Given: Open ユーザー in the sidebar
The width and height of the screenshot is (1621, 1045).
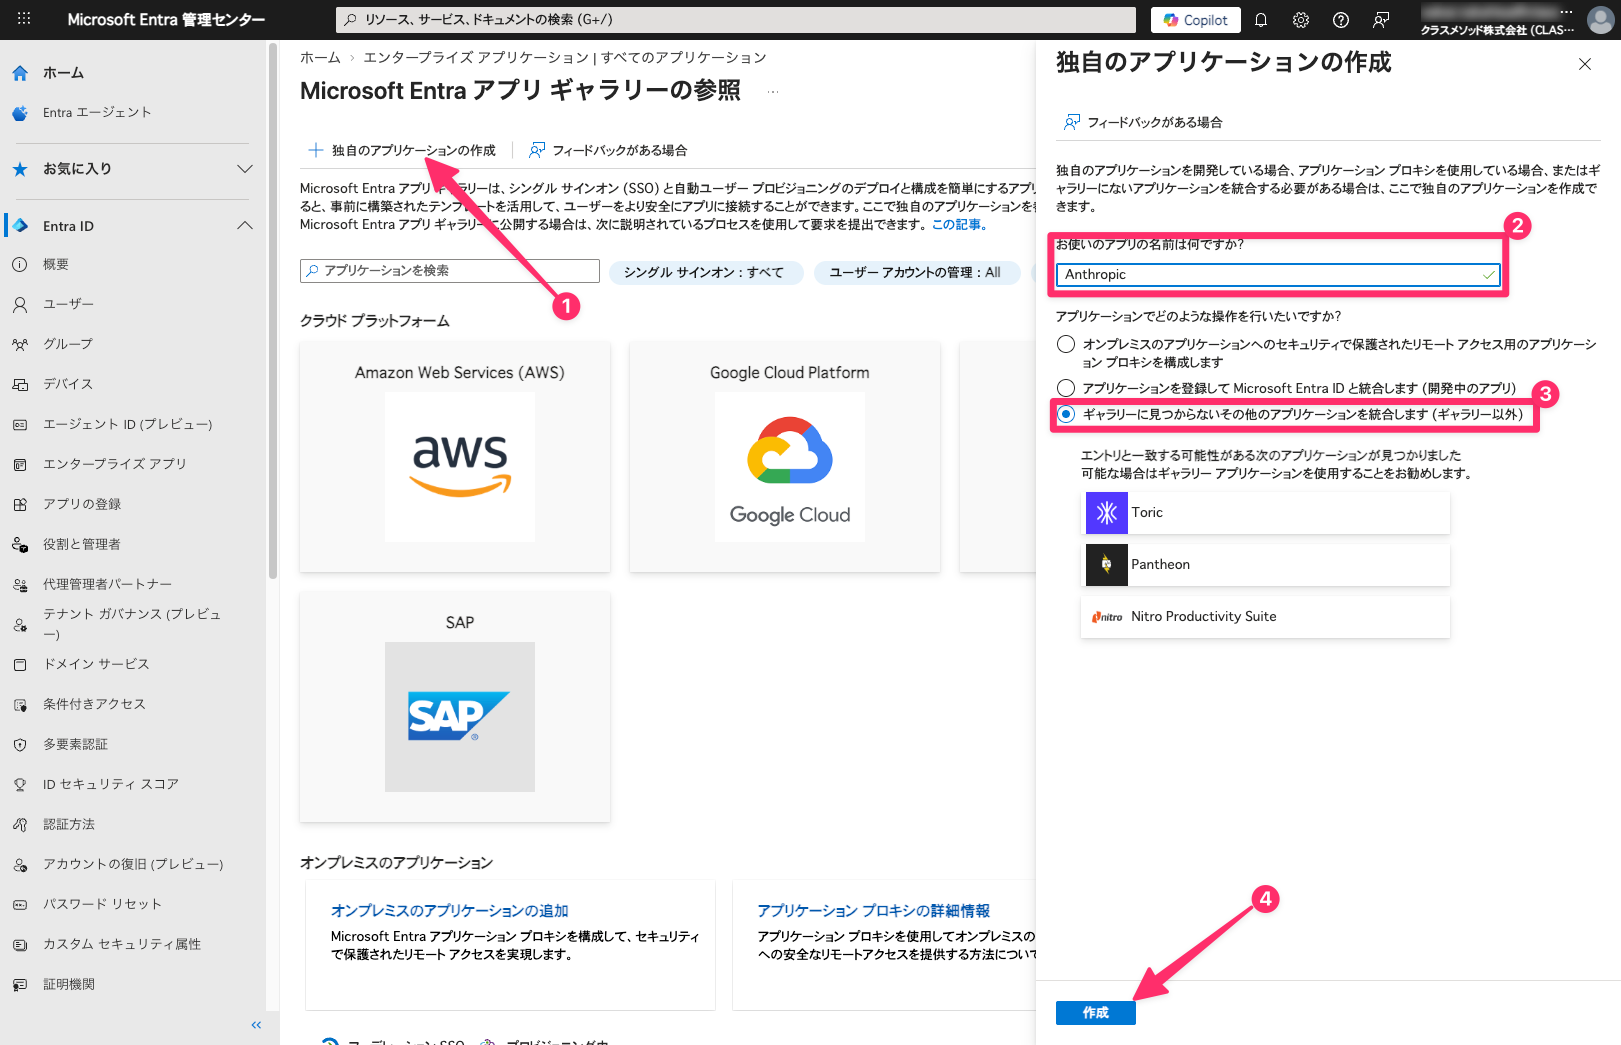Looking at the screenshot, I should click(68, 304).
